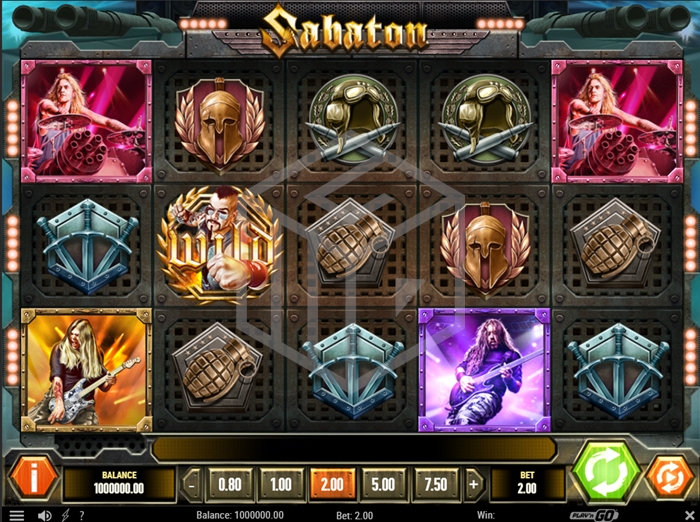Click the orange guitarist symbol
Image resolution: width=700 pixels, height=522 pixels.
pos(87,370)
